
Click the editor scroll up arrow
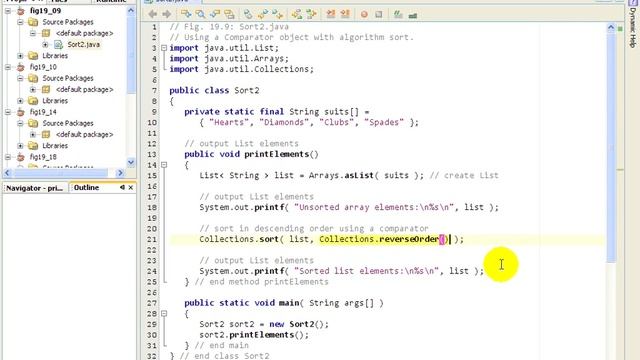611,28
